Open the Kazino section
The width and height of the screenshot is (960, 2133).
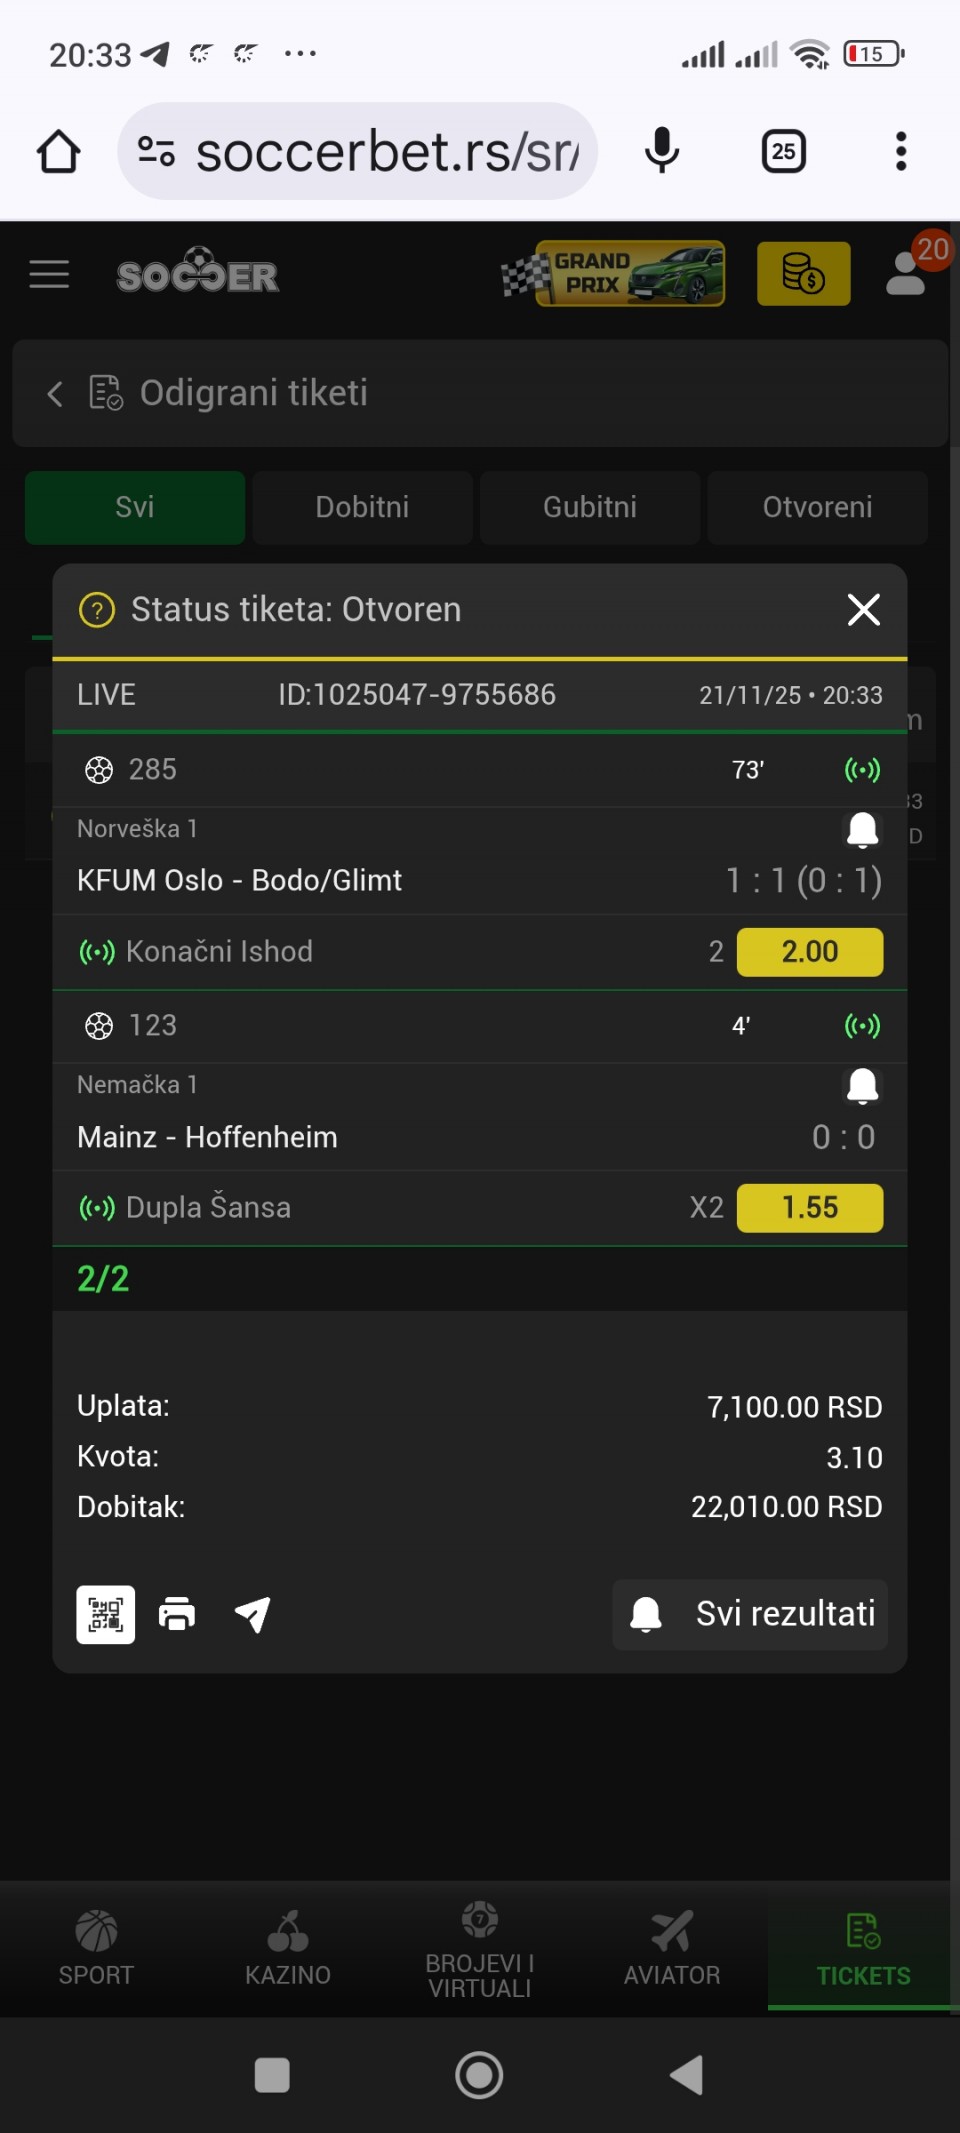click(x=288, y=1948)
